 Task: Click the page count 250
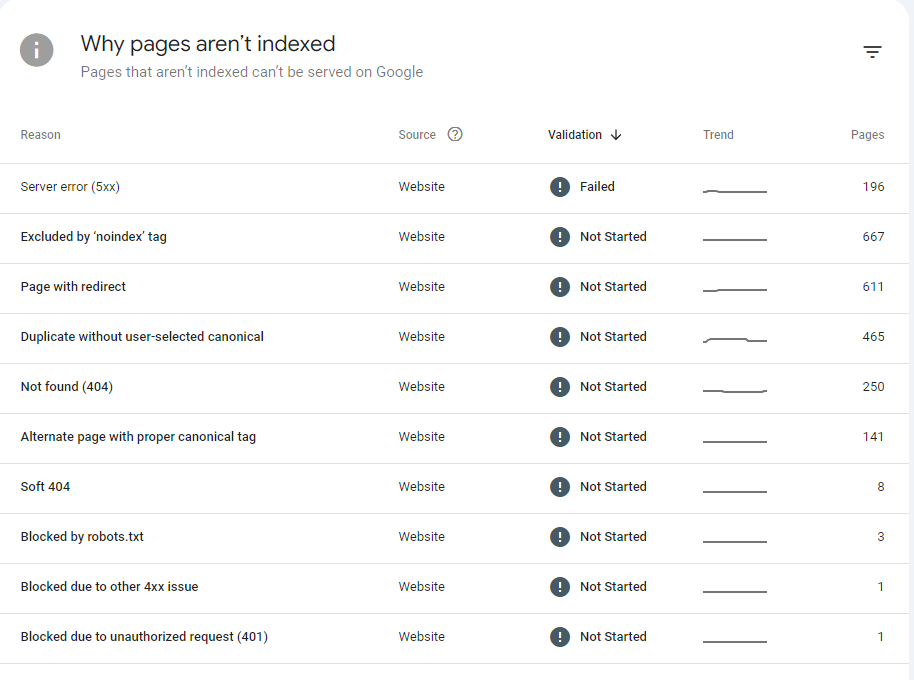tap(873, 387)
